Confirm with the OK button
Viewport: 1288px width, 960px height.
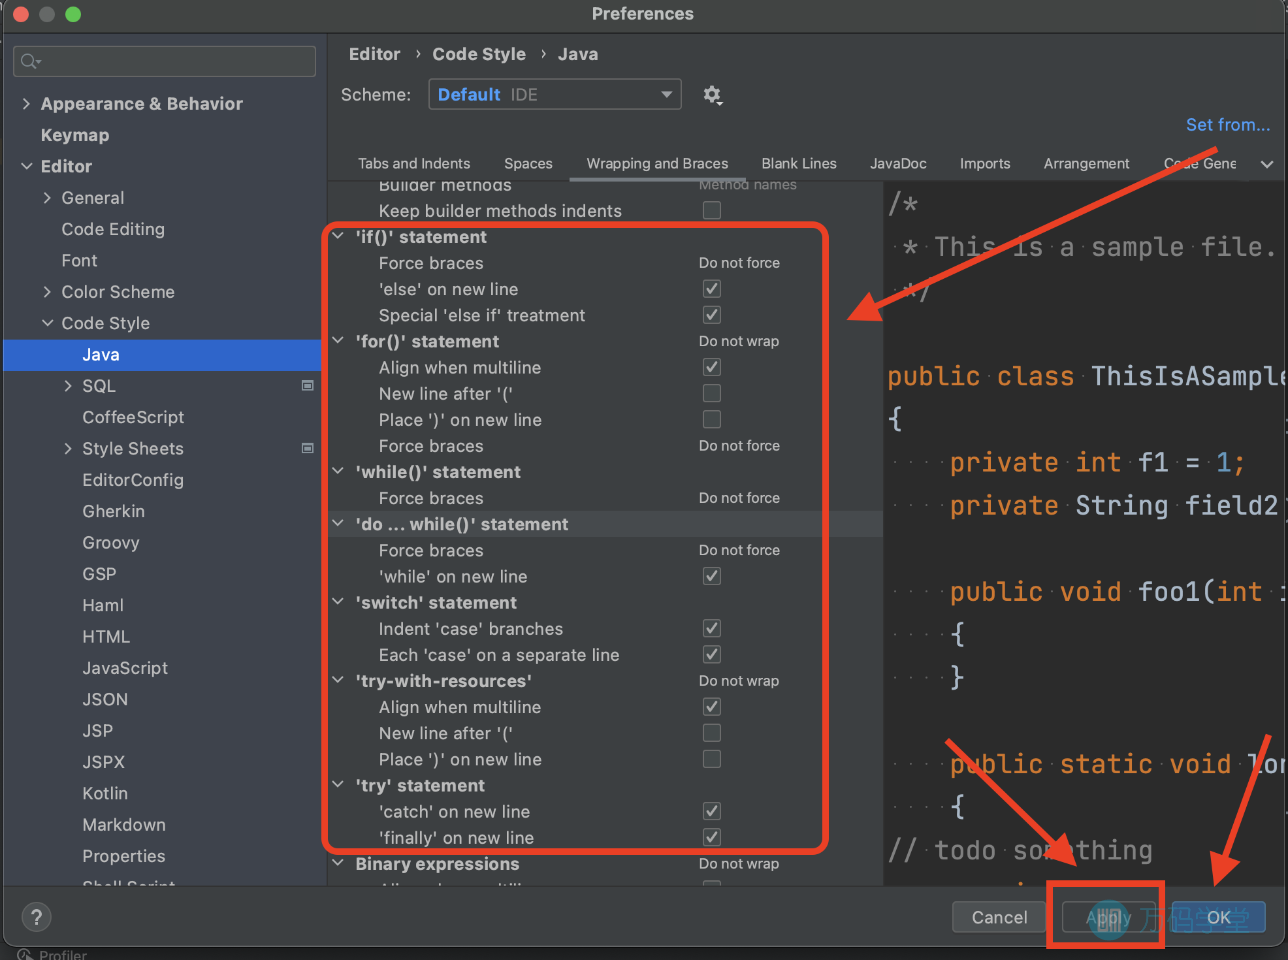pyautogui.click(x=1218, y=917)
